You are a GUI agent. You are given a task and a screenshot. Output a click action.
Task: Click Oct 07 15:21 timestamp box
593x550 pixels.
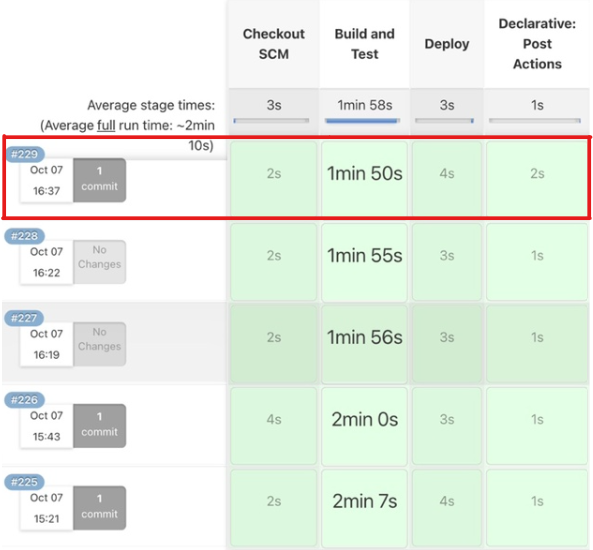point(47,508)
